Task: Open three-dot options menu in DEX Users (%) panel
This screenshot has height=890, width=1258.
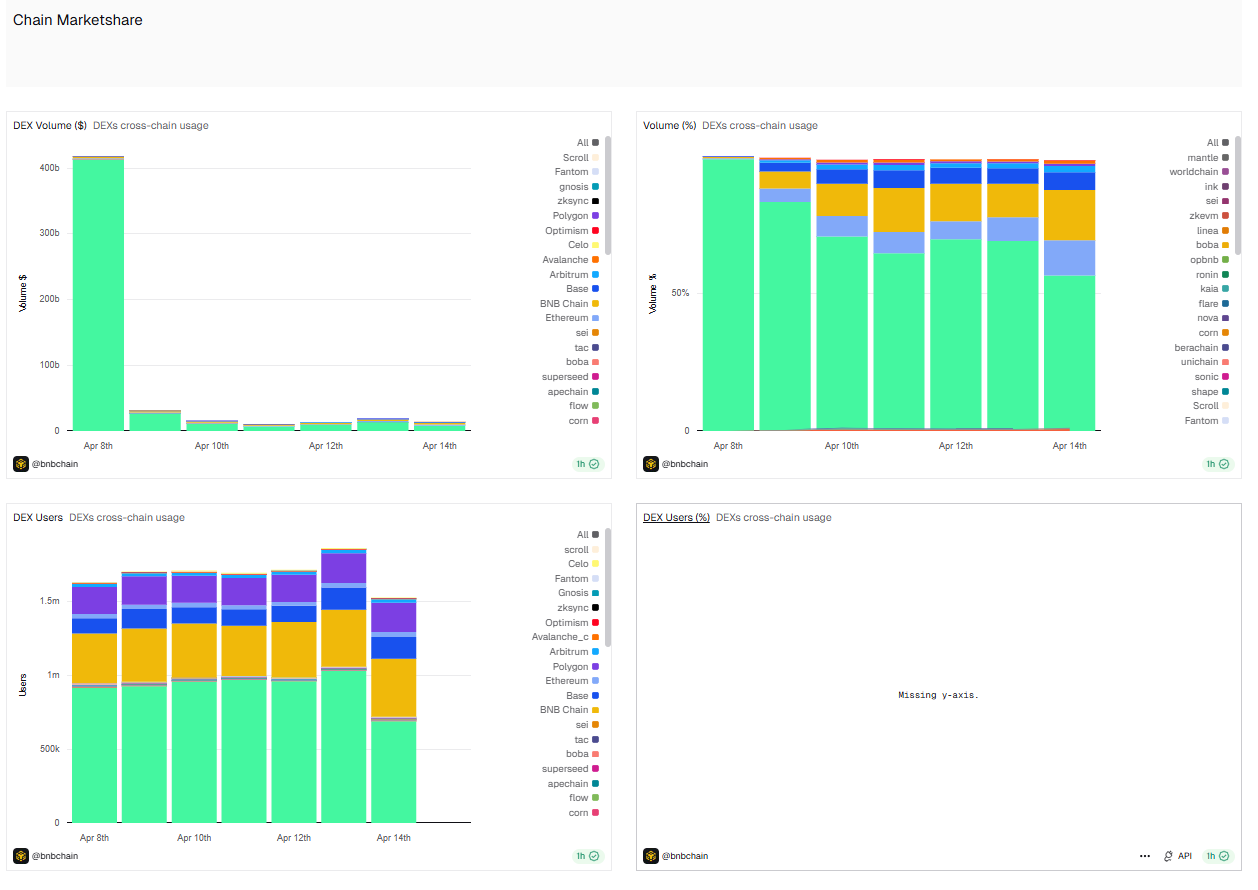Action: pos(1144,856)
